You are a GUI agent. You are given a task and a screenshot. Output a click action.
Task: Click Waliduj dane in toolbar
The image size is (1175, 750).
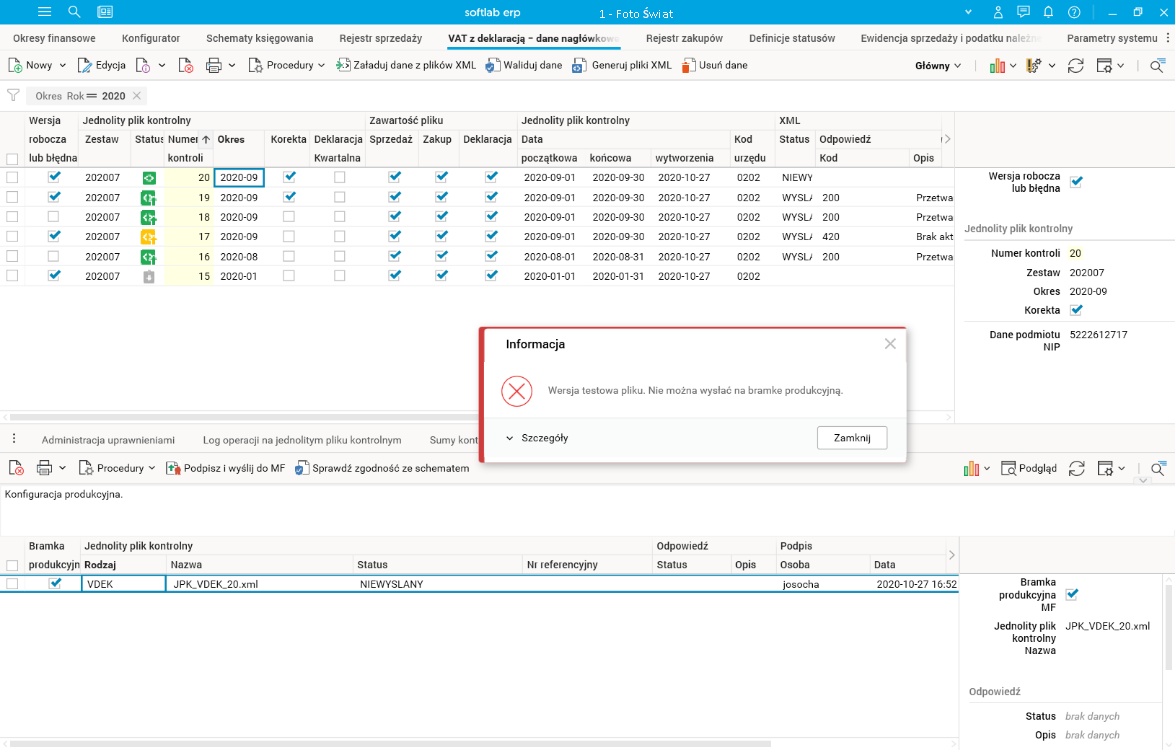pyautogui.click(x=524, y=65)
